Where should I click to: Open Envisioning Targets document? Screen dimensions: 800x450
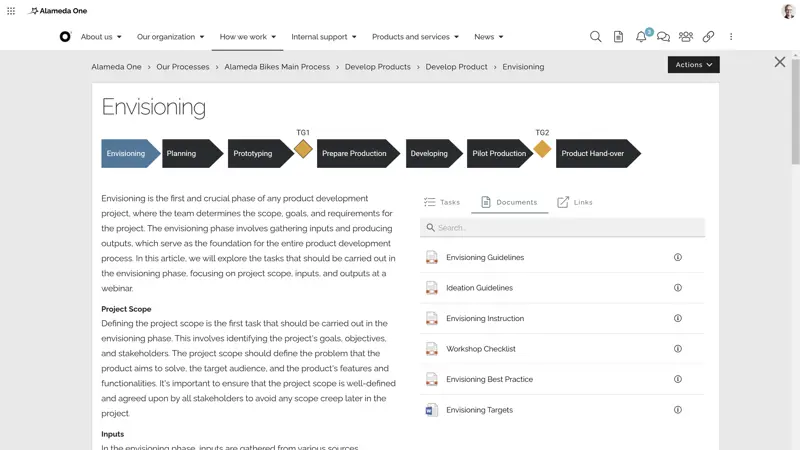(x=479, y=410)
